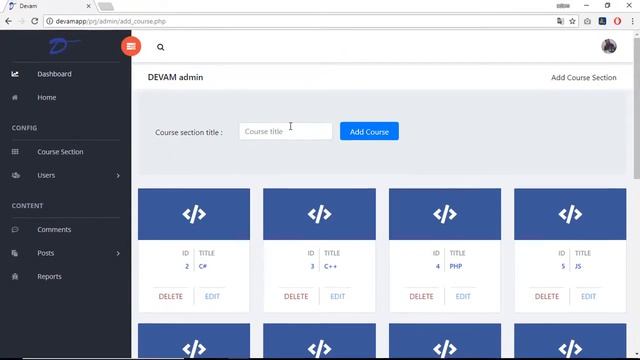The width and height of the screenshot is (640, 360).
Task: Expand the Posts submenu chevron
Action: [x=118, y=253]
